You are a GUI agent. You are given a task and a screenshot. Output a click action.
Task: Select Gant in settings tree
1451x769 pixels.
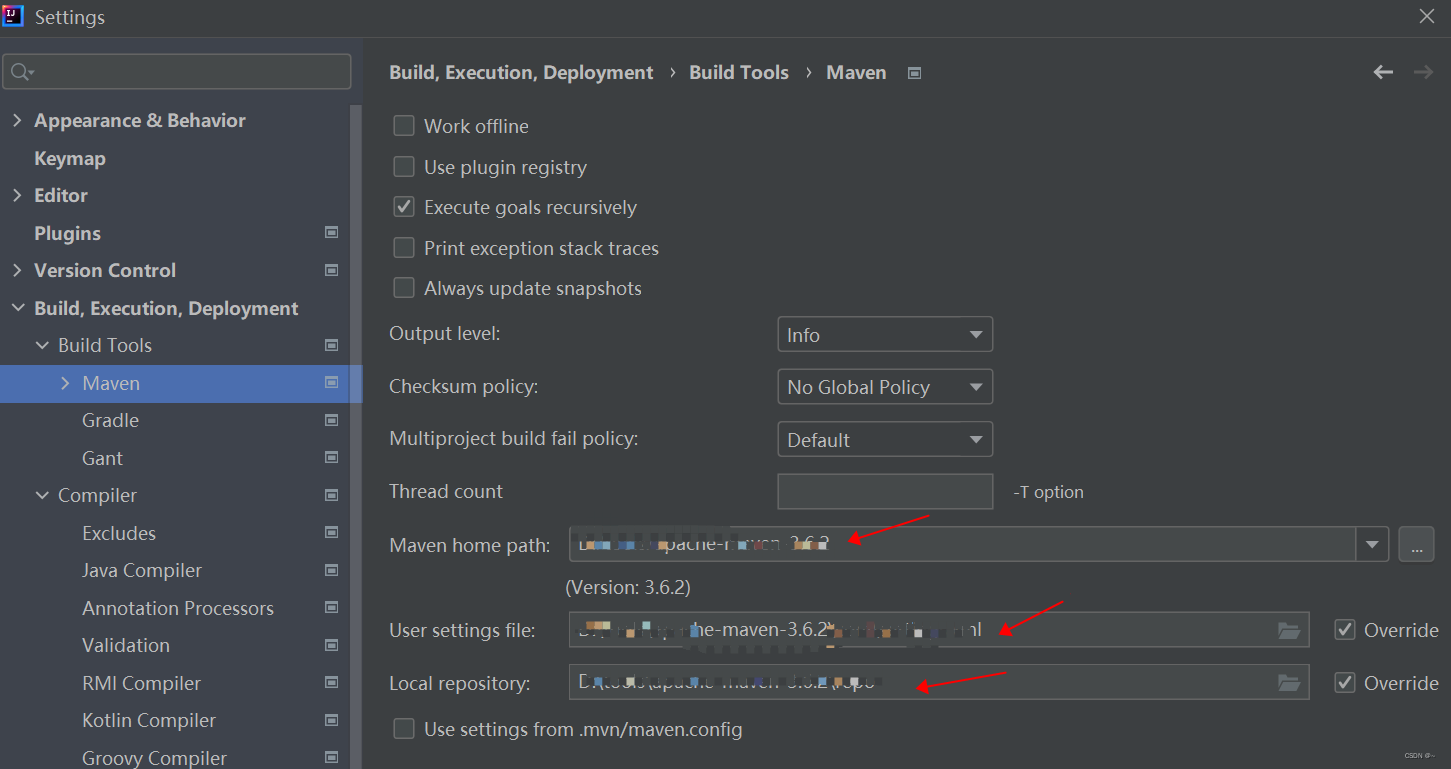(102, 458)
